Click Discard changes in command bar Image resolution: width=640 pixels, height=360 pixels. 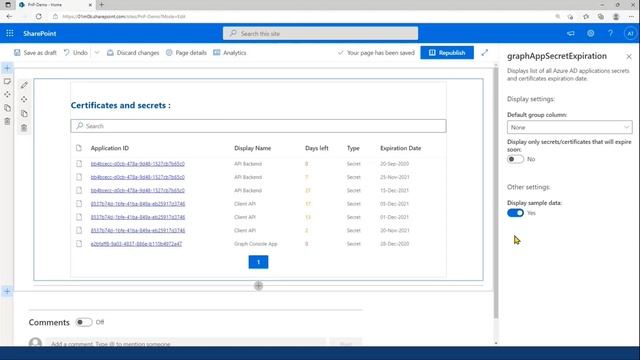pyautogui.click(x=133, y=53)
